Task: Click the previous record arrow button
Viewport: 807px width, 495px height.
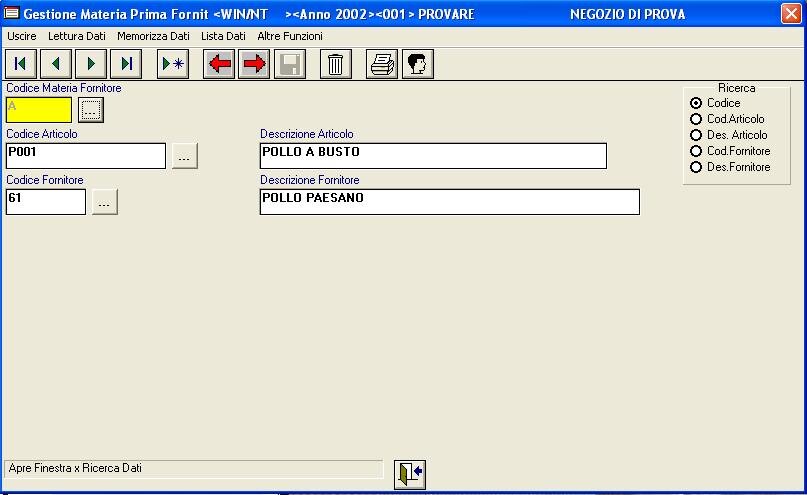Action: tap(55, 64)
